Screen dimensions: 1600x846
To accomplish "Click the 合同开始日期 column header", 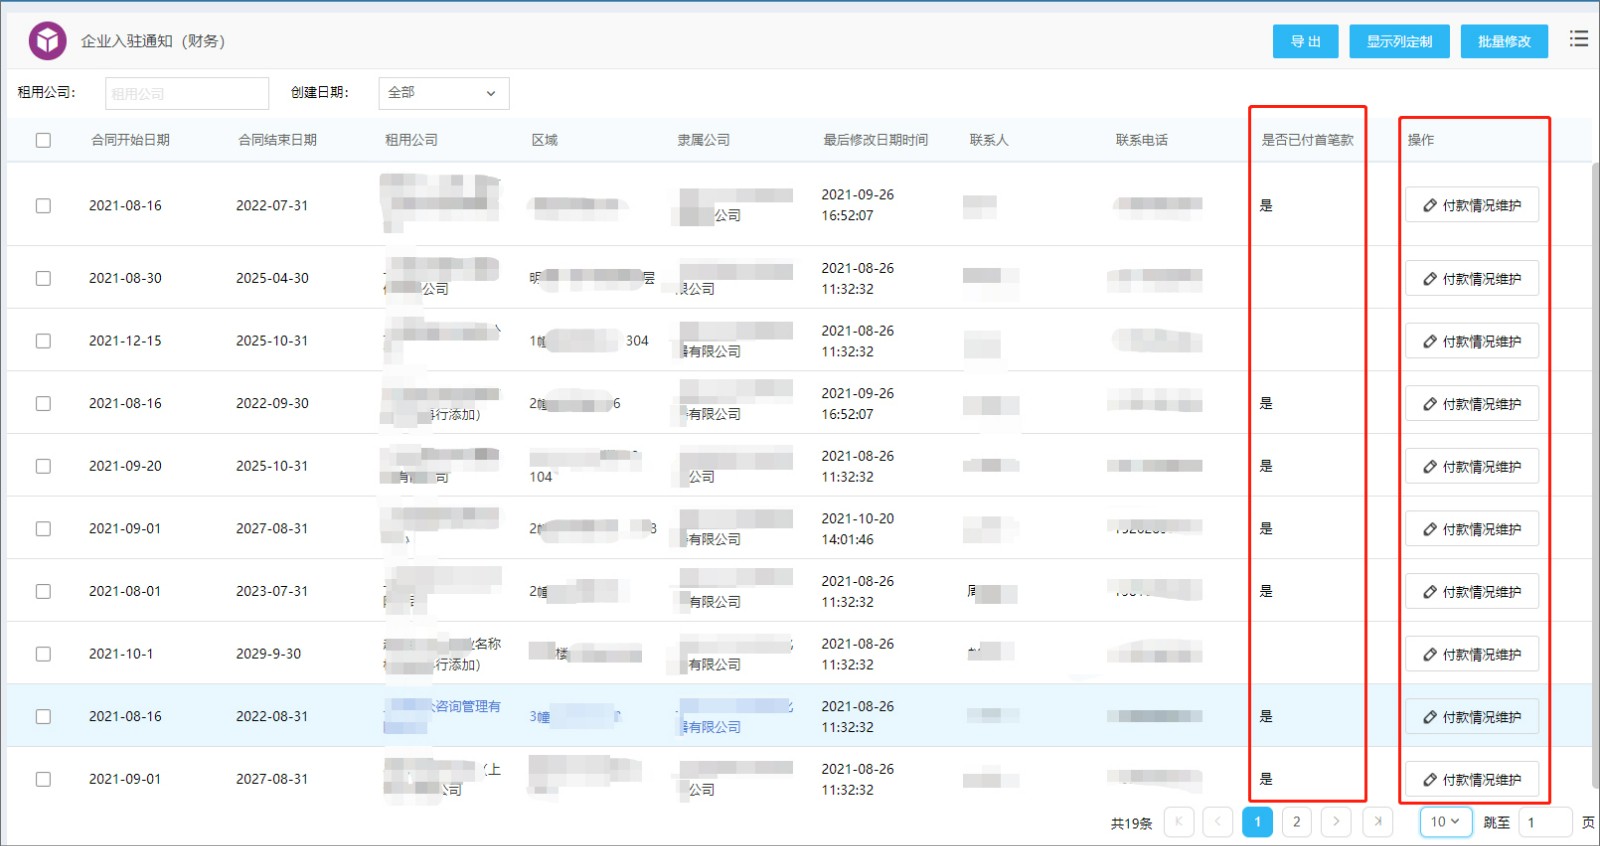I will pyautogui.click(x=130, y=140).
